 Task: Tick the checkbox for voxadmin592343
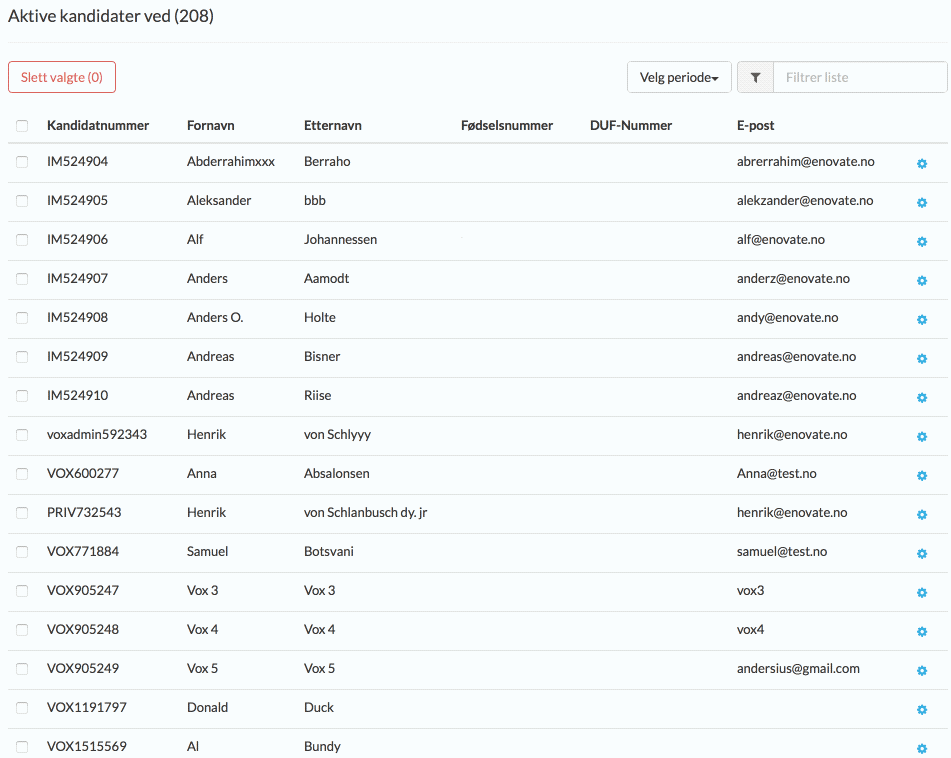[22, 434]
